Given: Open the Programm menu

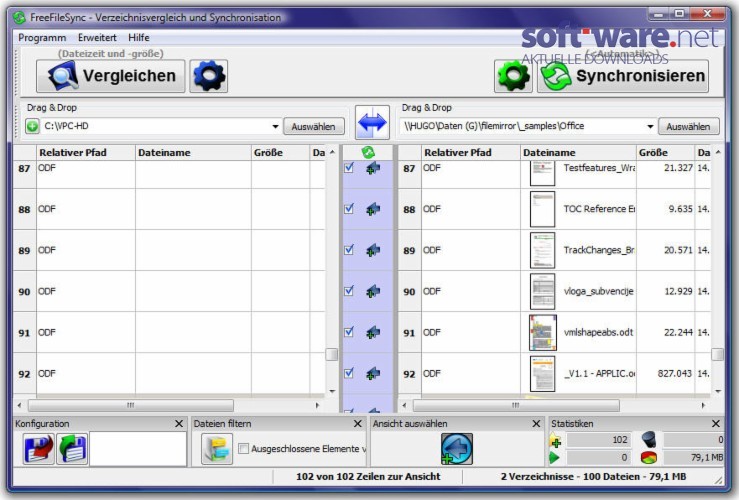Looking at the screenshot, I should pyautogui.click(x=42, y=38).
